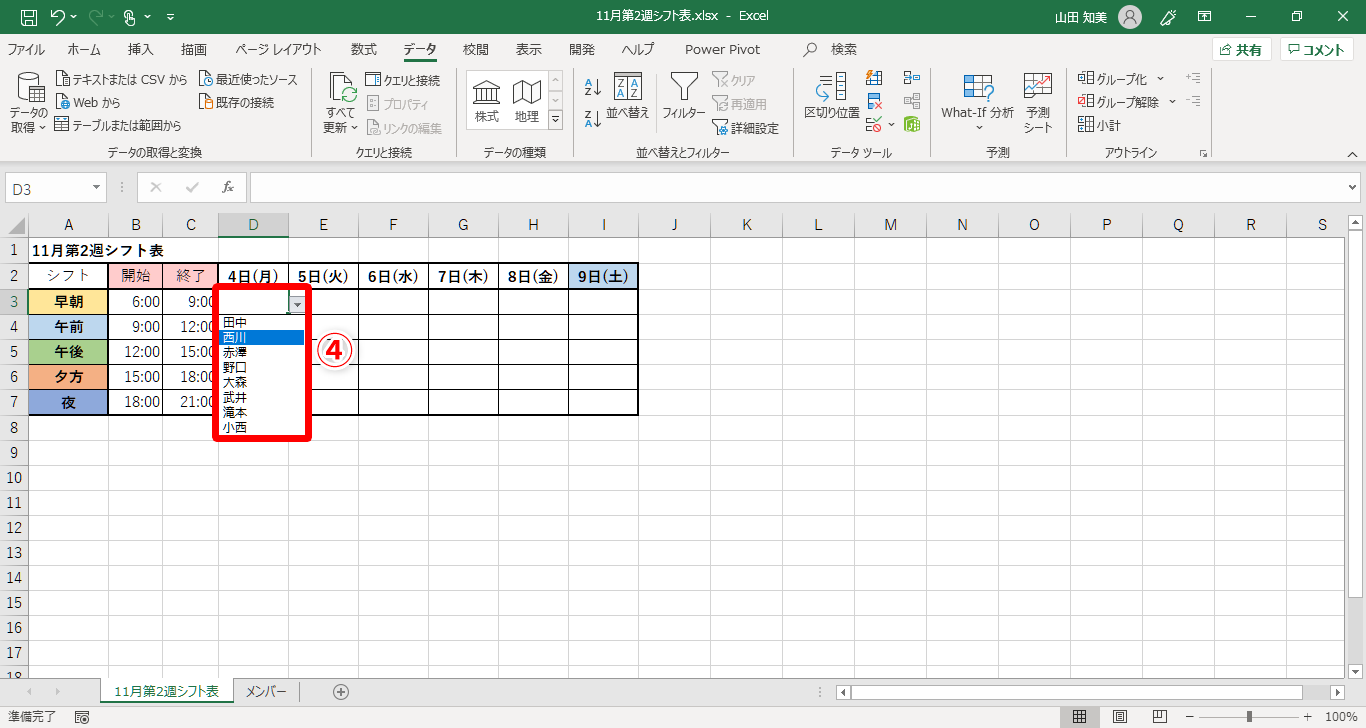The height and width of the screenshot is (728, 1366).
Task: Expand the formula bar
Action: [1353, 188]
